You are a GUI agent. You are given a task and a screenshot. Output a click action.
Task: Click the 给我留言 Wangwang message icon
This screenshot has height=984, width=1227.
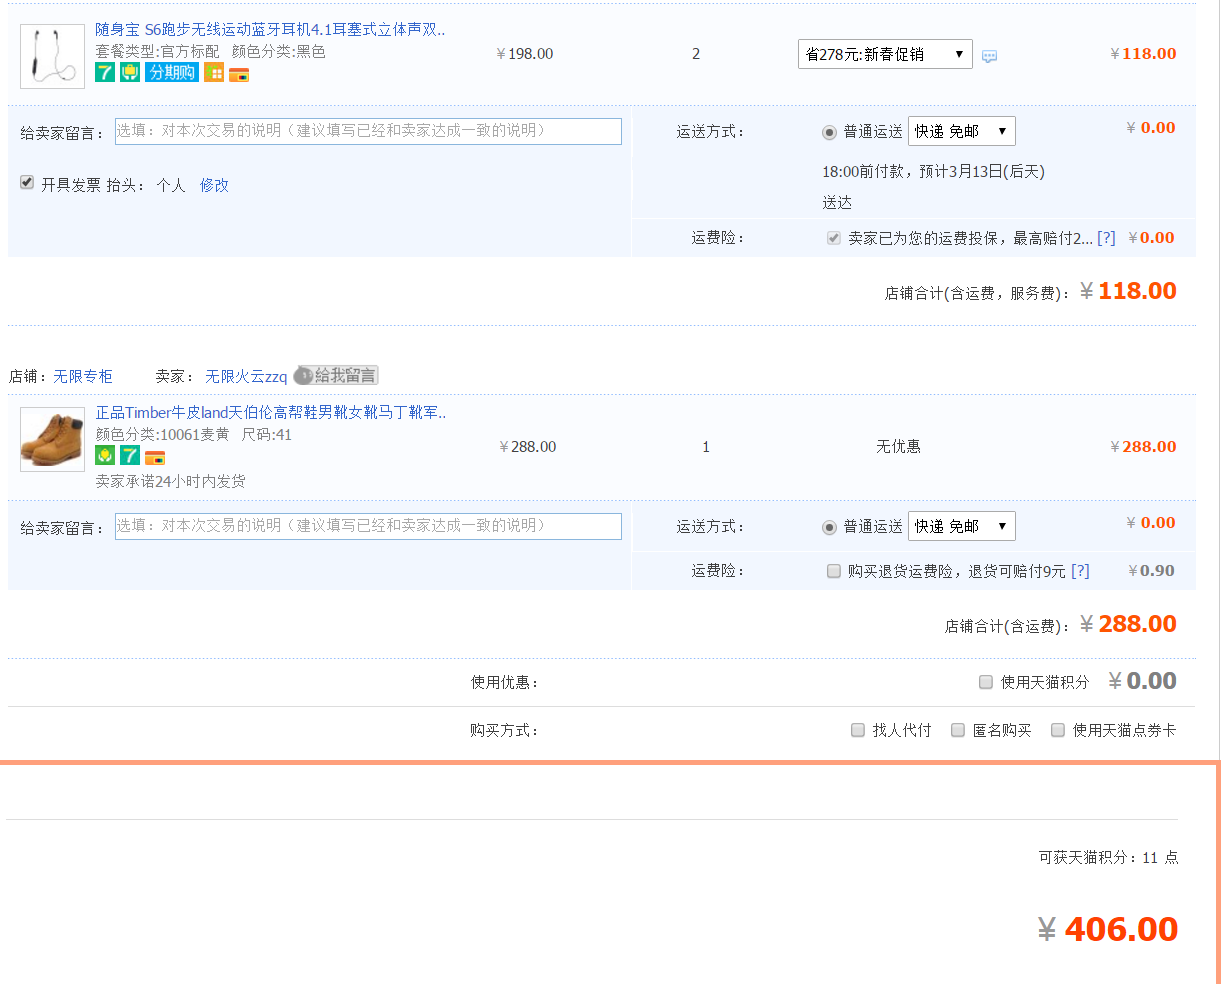pos(336,376)
